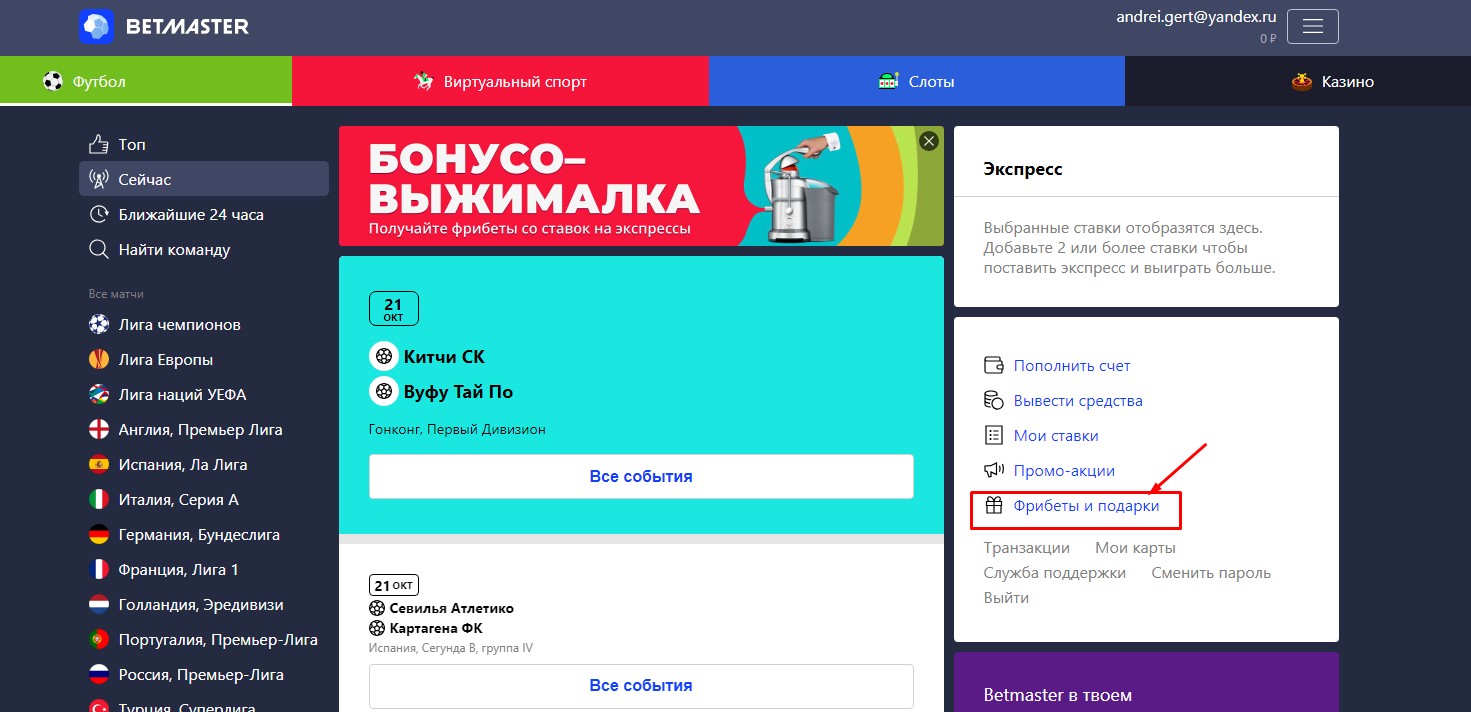
Task: Open Италия, Серия А
Action: coord(204,500)
